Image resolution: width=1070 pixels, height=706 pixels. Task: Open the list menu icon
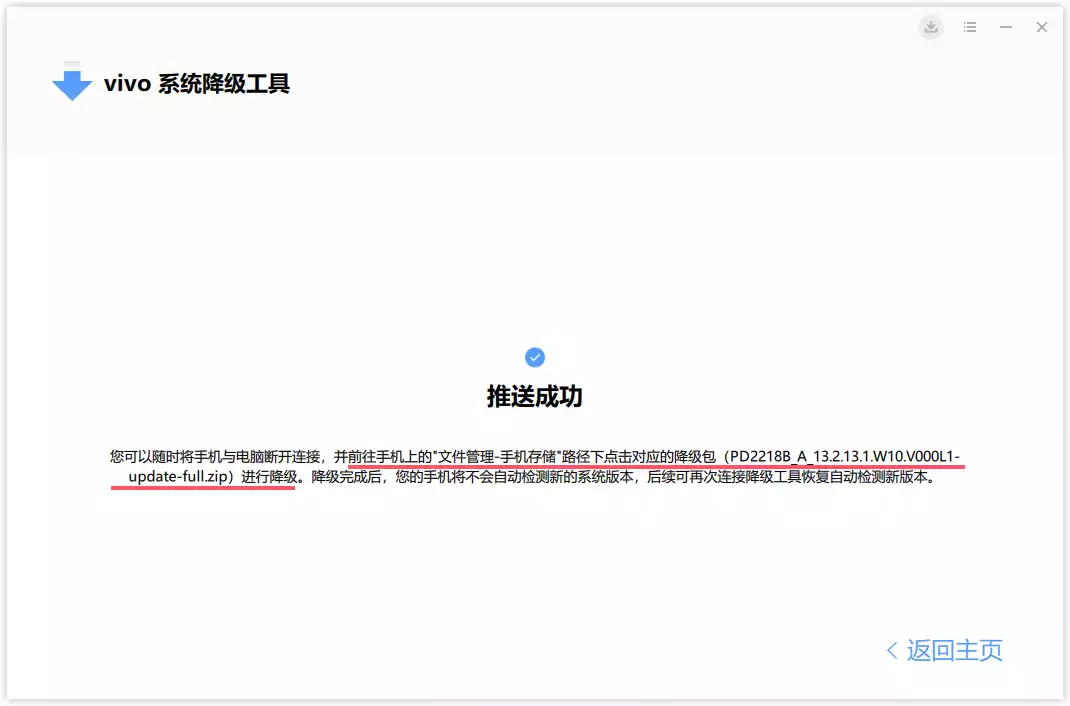[970, 27]
